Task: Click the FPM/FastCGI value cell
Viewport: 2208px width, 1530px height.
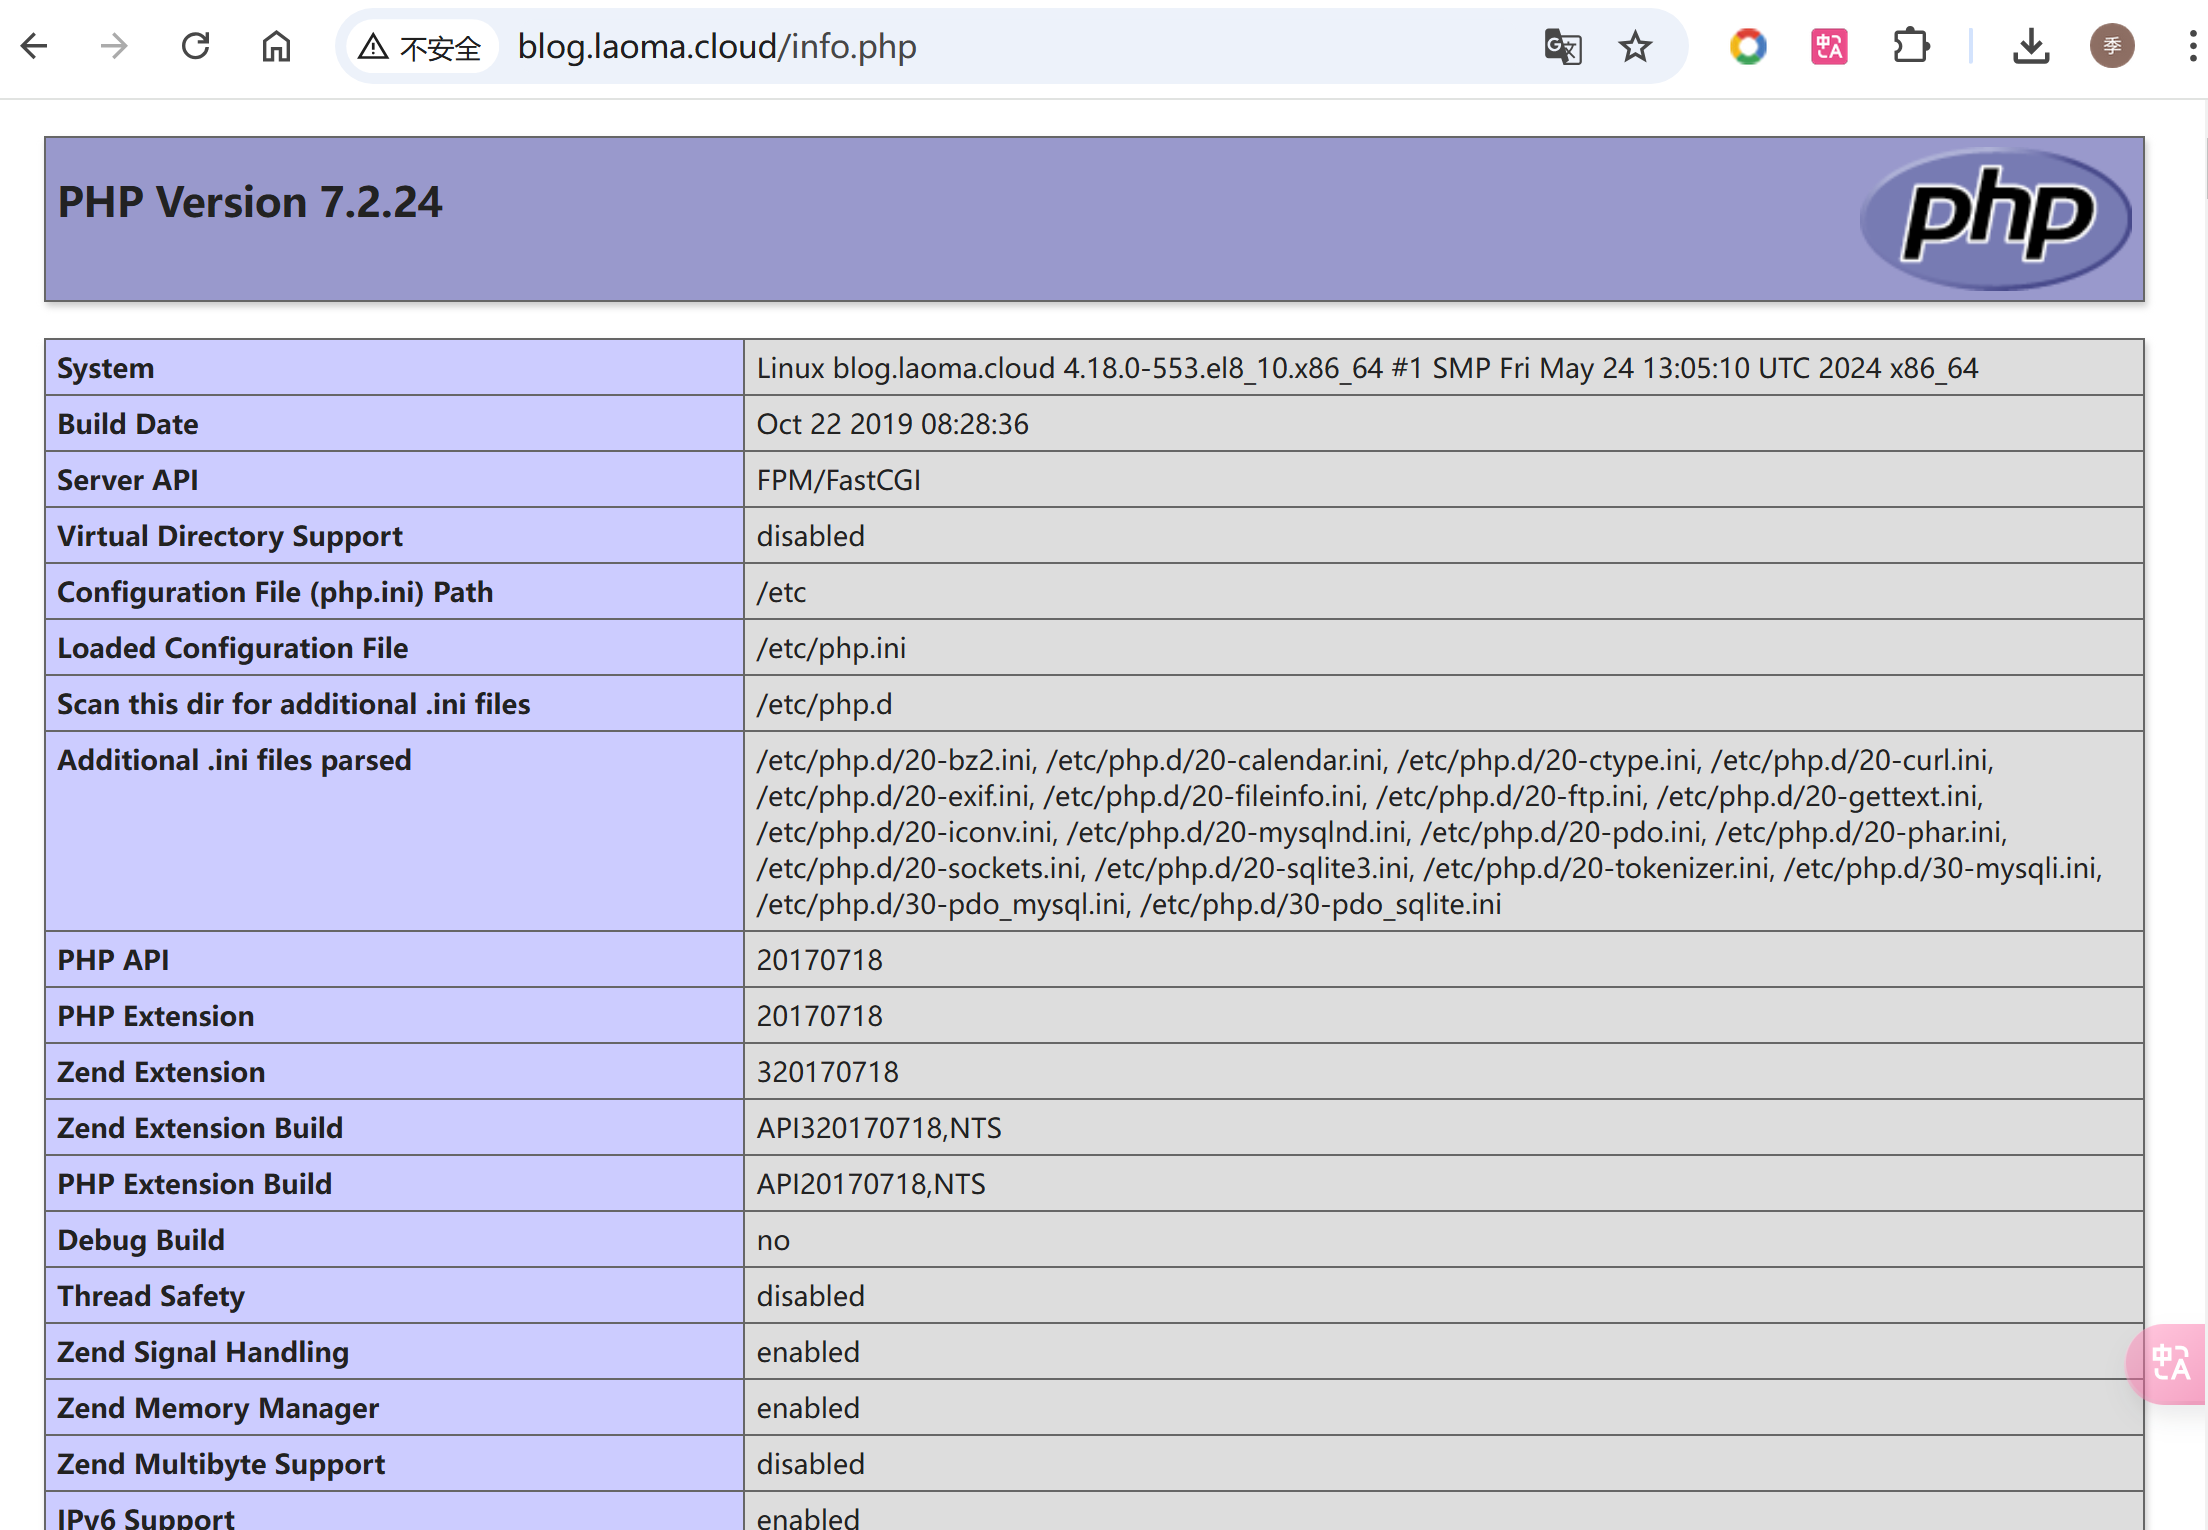Action: click(x=838, y=480)
